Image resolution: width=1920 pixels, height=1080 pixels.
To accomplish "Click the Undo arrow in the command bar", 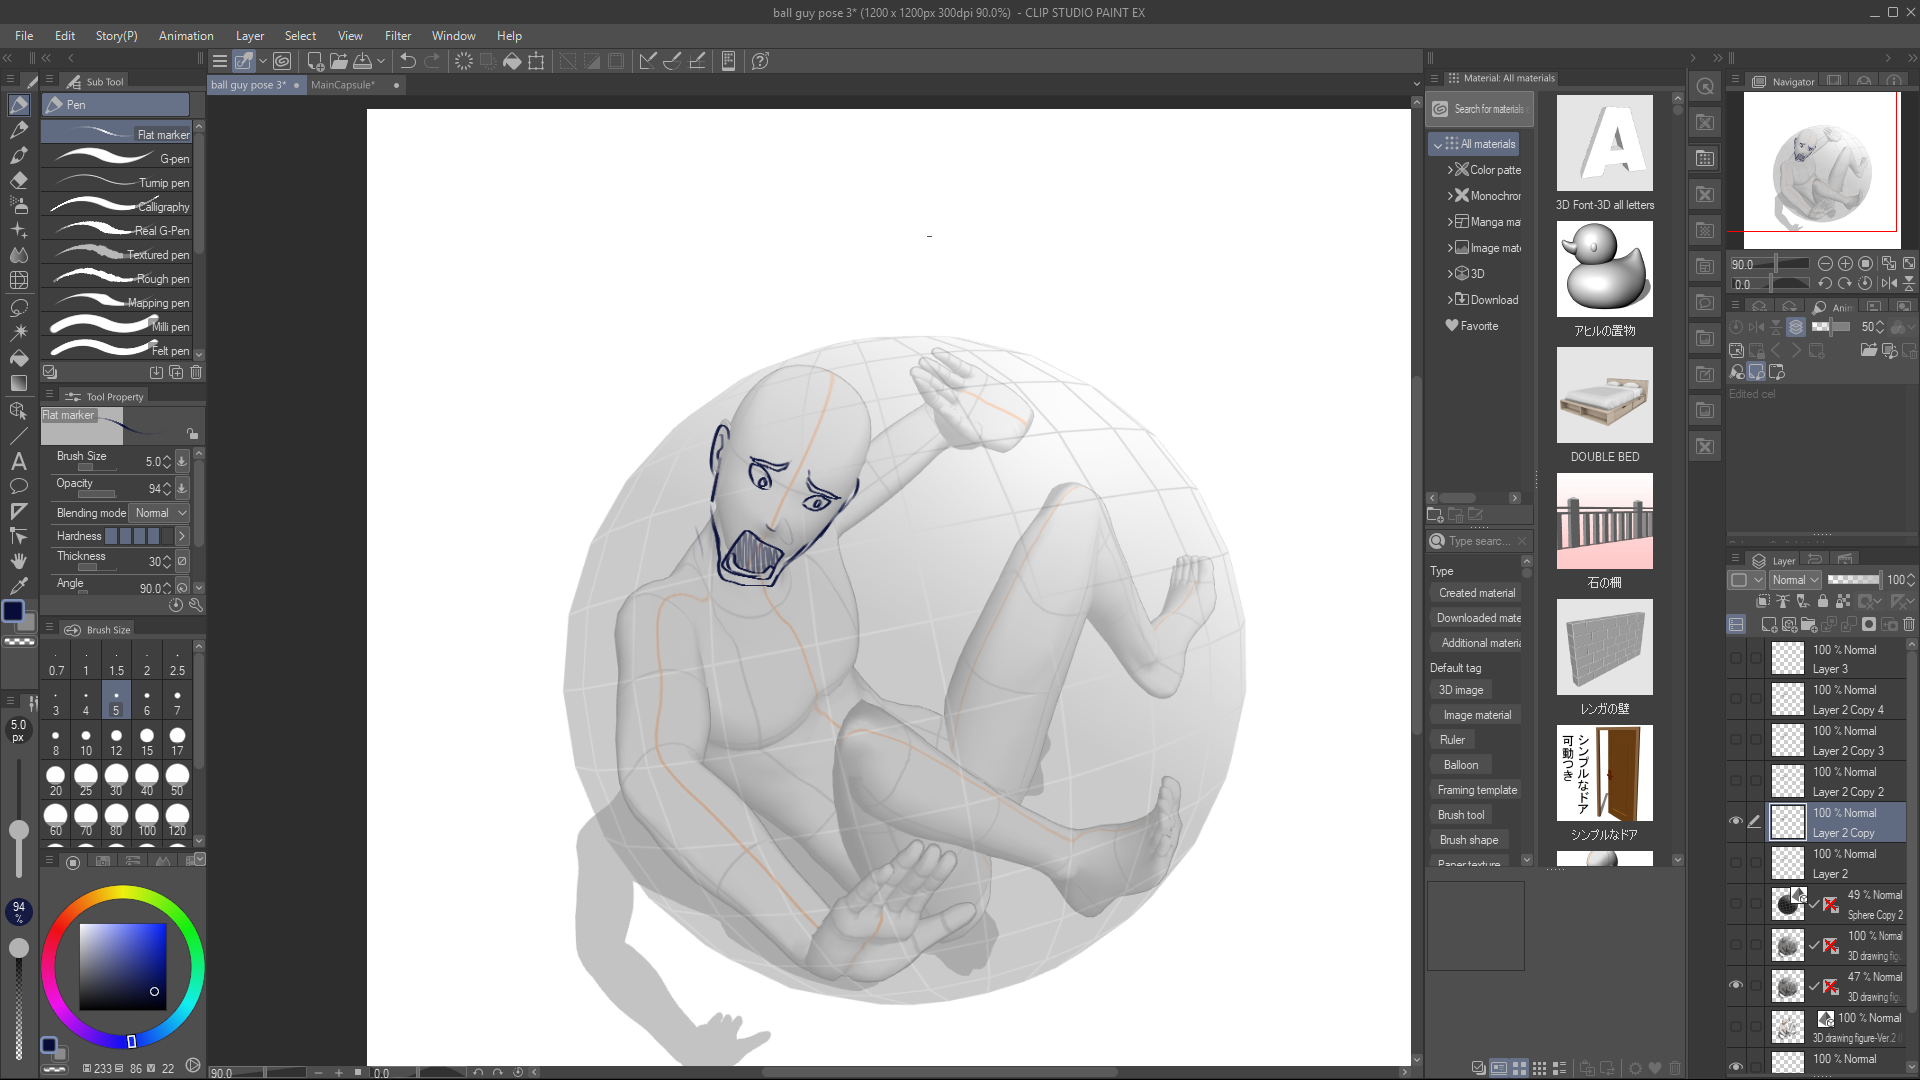I will tap(408, 61).
